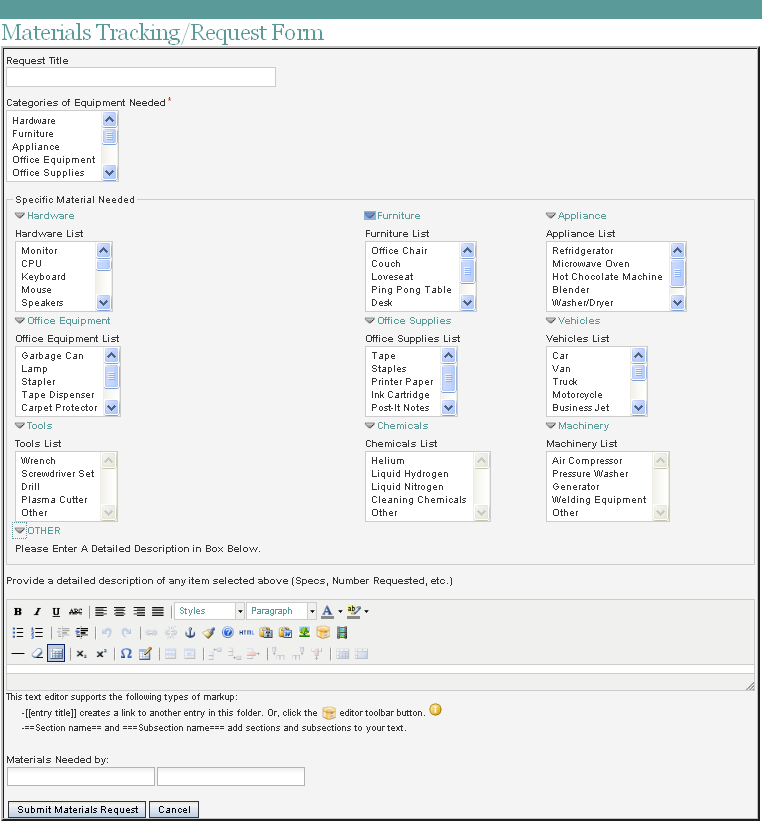Collapse the Chemicals section
This screenshot has height=824, width=762.
point(370,426)
